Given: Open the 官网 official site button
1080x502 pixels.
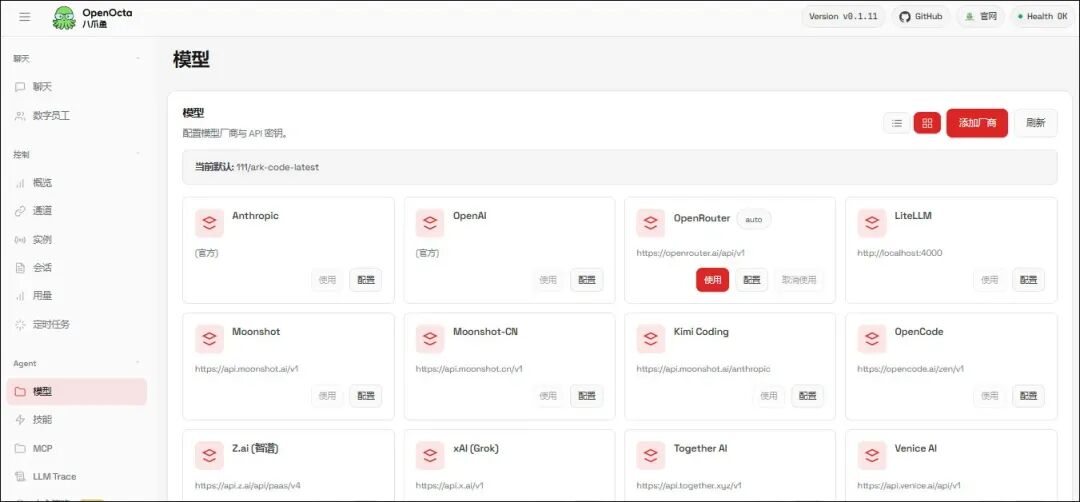Looking at the screenshot, I should click(980, 17).
